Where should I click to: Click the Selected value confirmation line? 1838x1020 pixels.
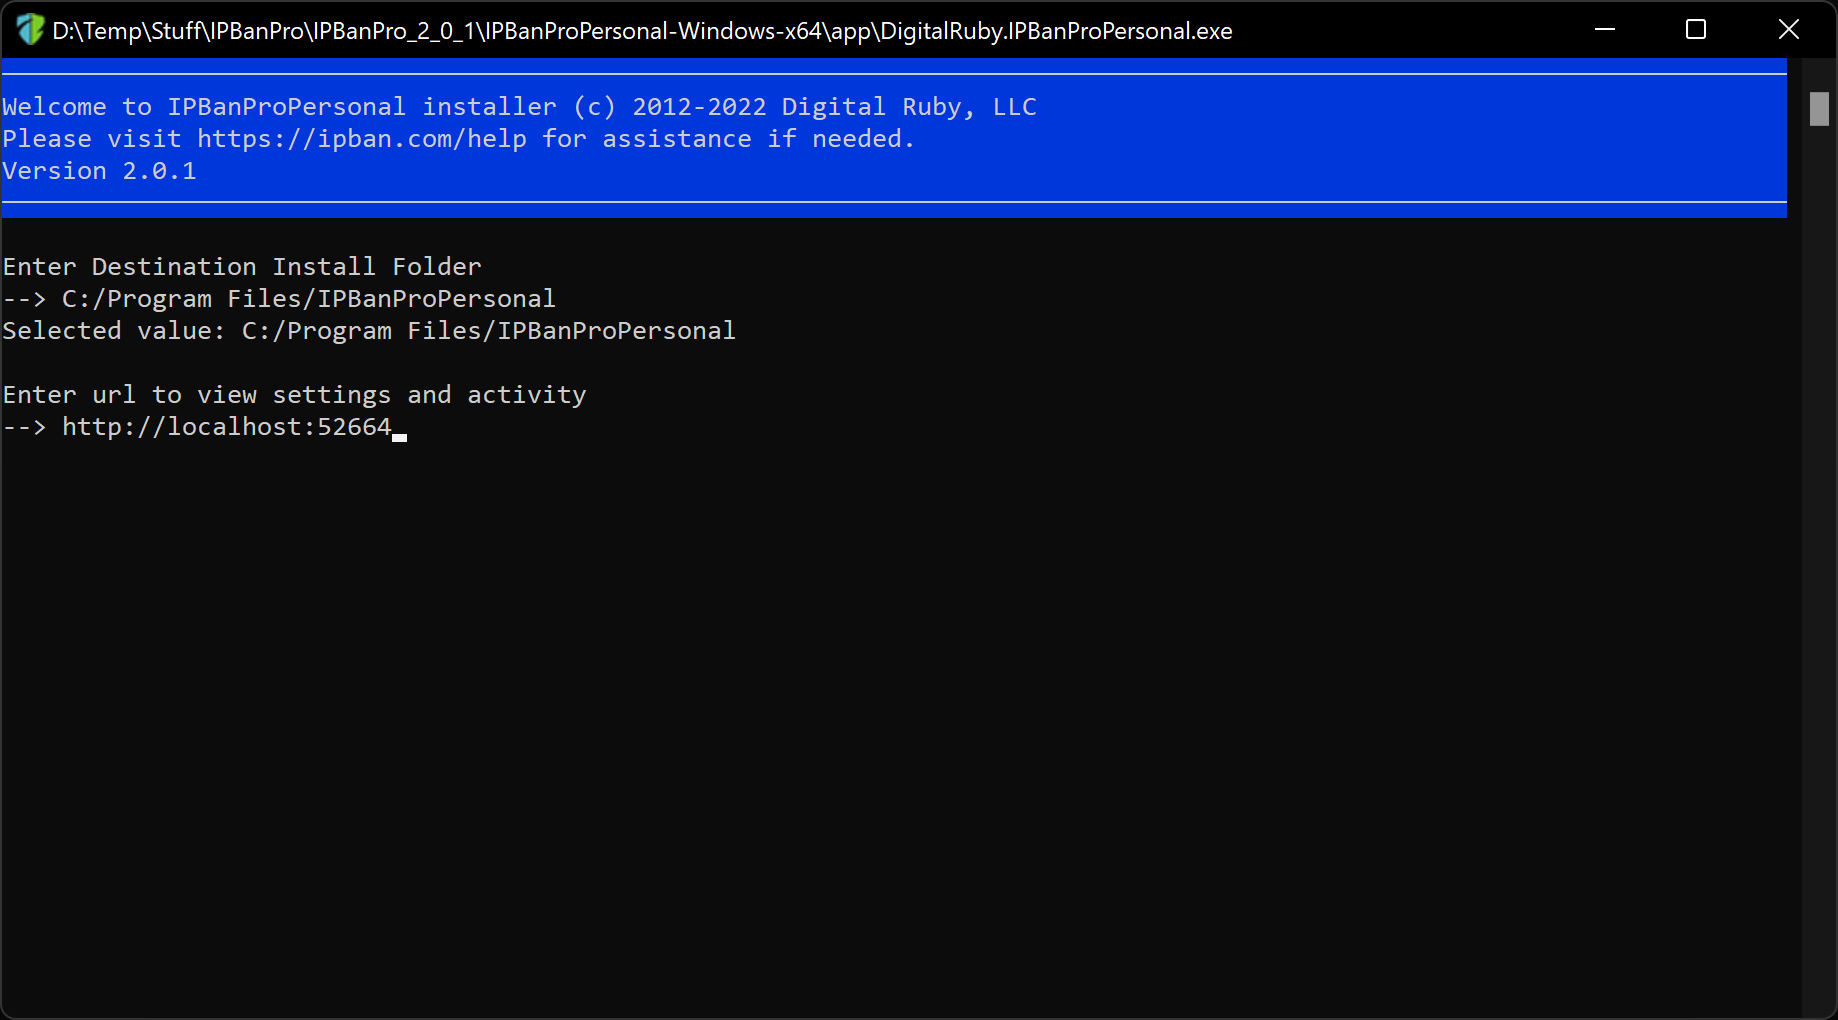point(369,331)
